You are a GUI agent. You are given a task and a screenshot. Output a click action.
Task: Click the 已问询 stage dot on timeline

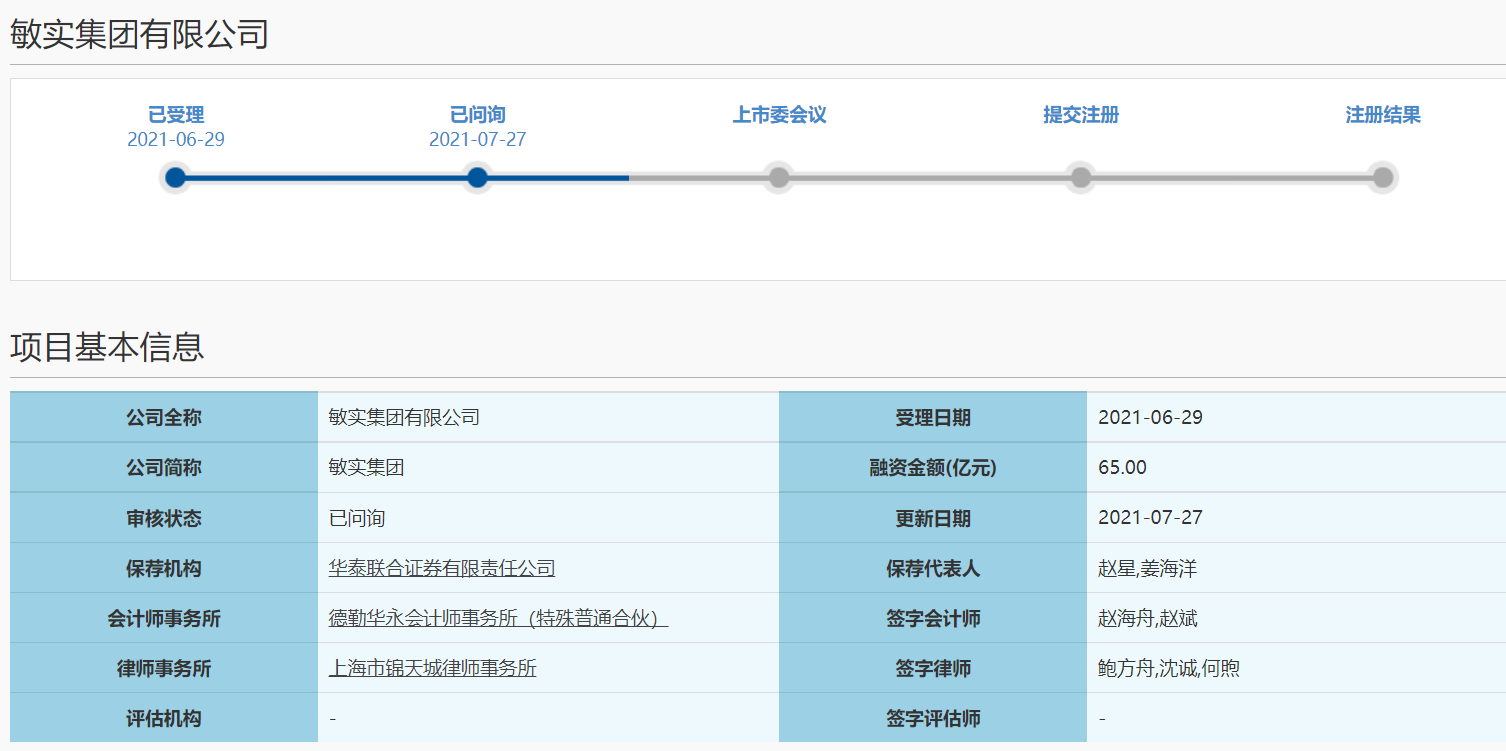[x=478, y=178]
